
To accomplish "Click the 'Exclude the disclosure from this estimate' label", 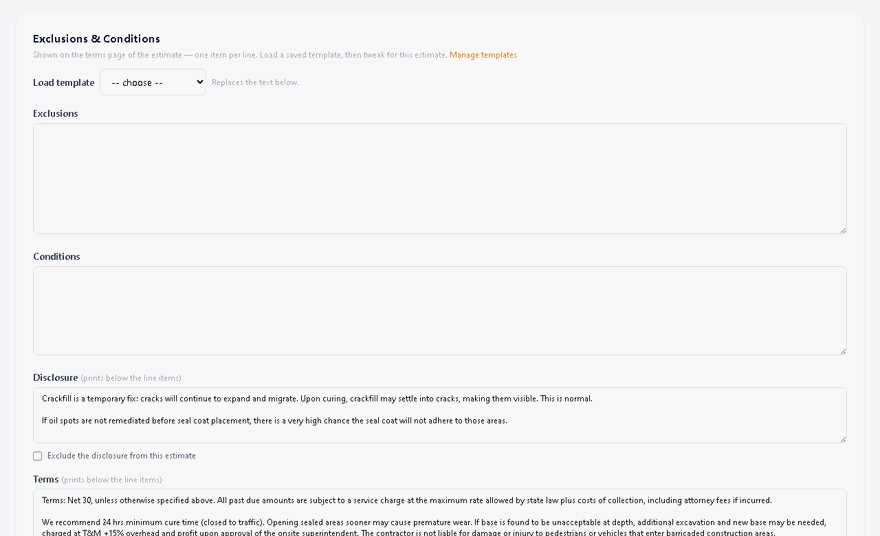I will tap(121, 456).
